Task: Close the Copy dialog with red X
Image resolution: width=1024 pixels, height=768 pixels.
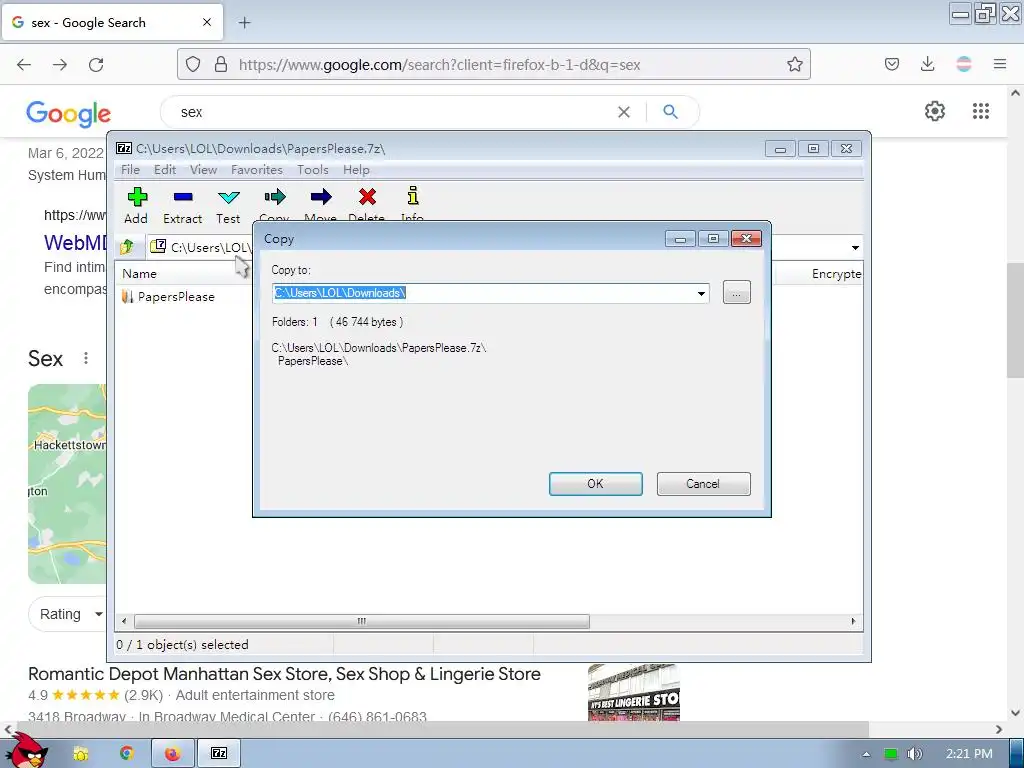Action: point(746,239)
